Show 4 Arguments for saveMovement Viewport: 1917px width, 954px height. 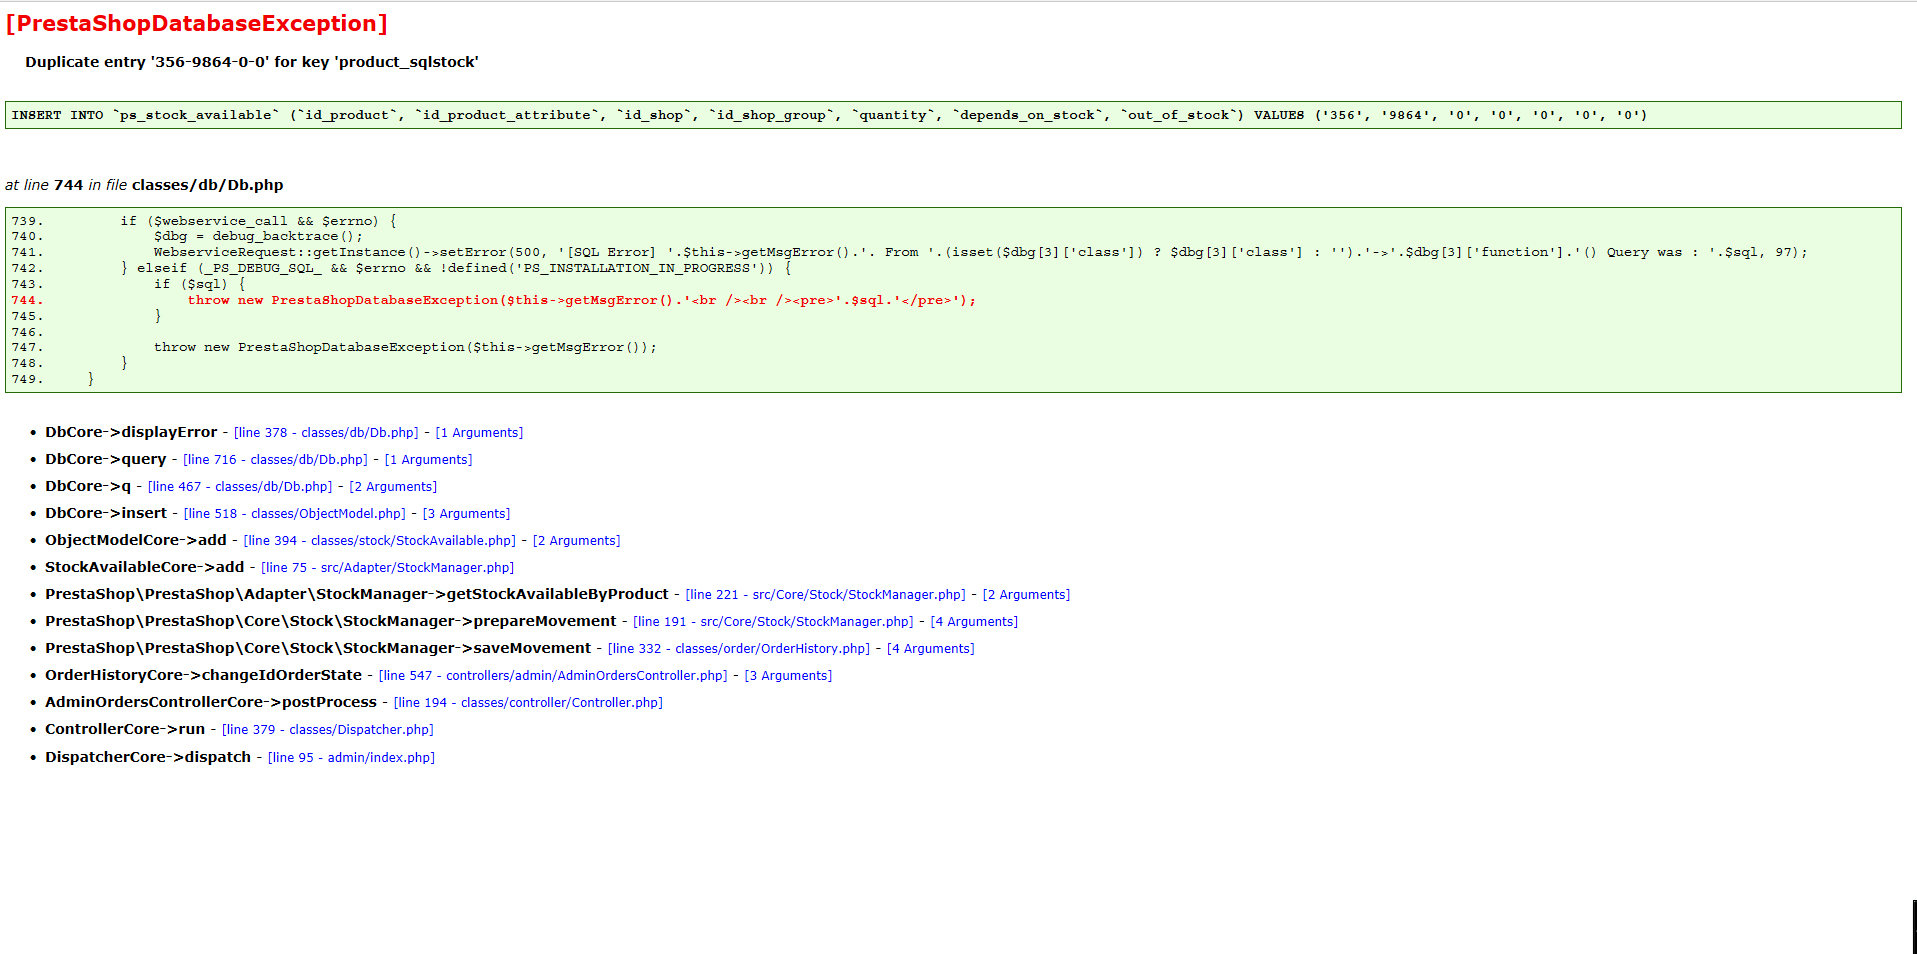tap(930, 649)
